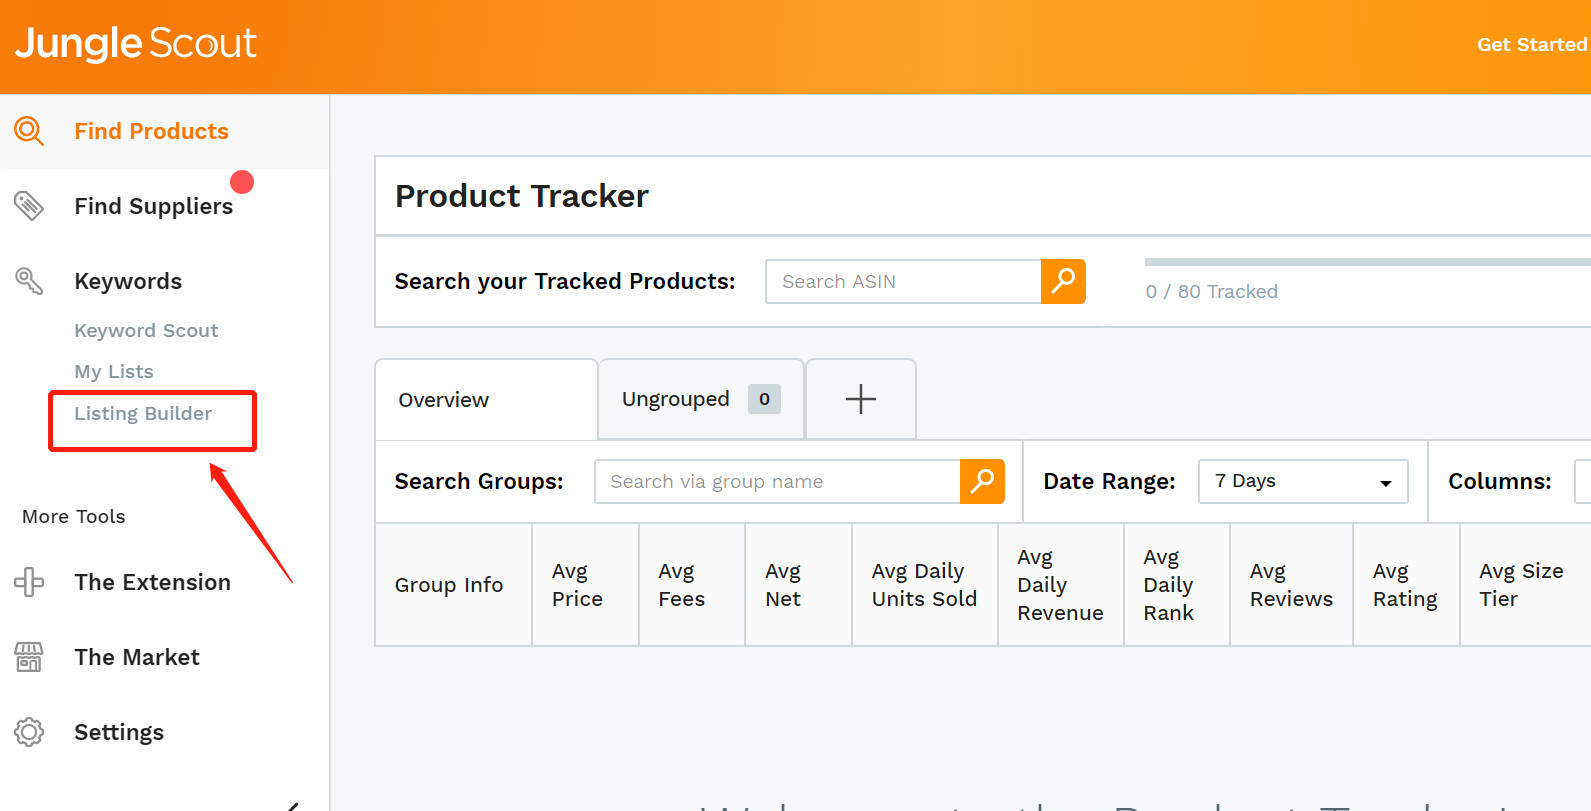Click The Extension plus-shaped icon

tap(29, 582)
